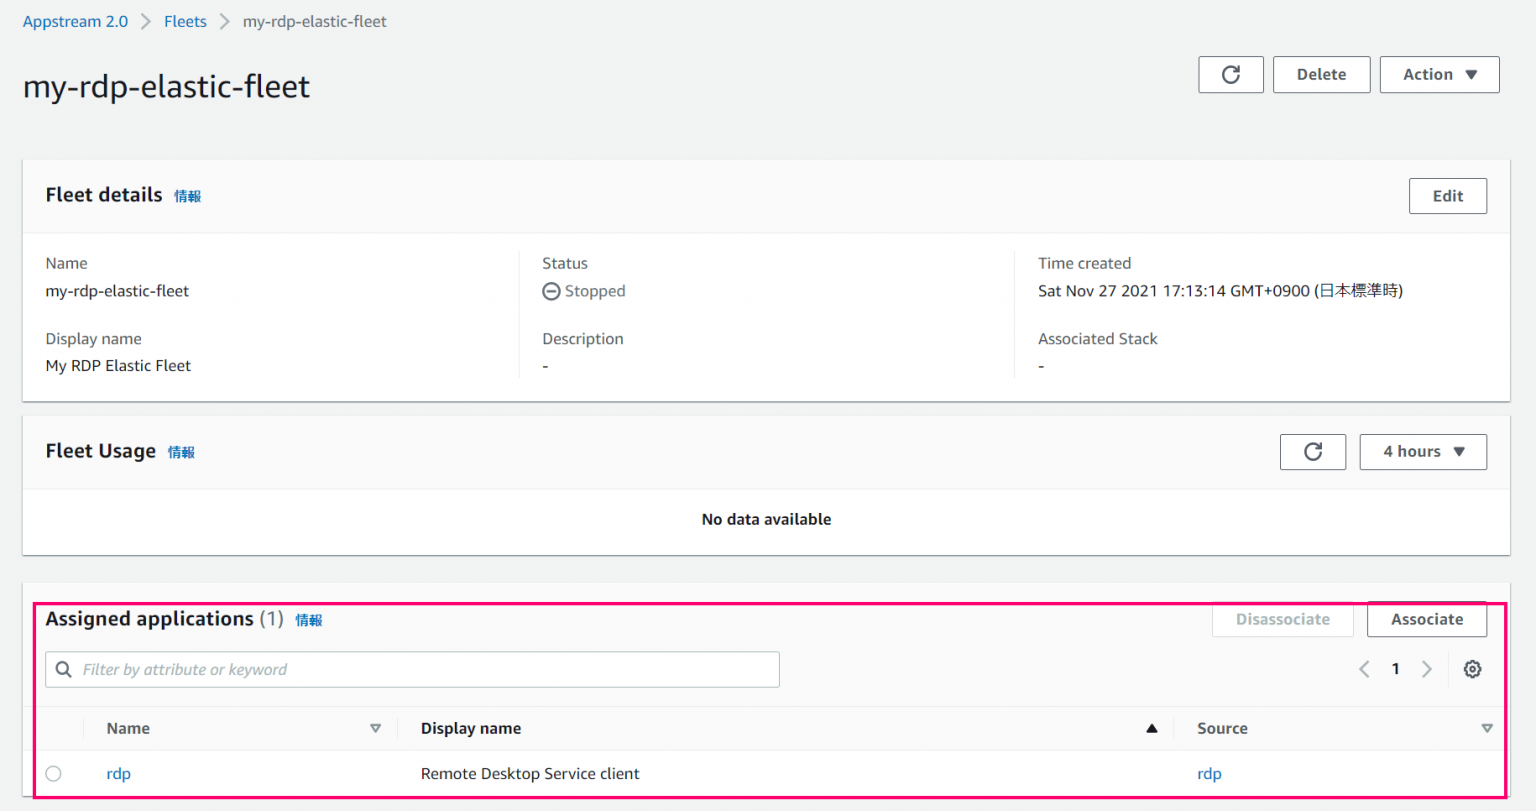This screenshot has height=811, width=1536.
Task: Refresh the Fleet Usage data
Action: pos(1312,451)
